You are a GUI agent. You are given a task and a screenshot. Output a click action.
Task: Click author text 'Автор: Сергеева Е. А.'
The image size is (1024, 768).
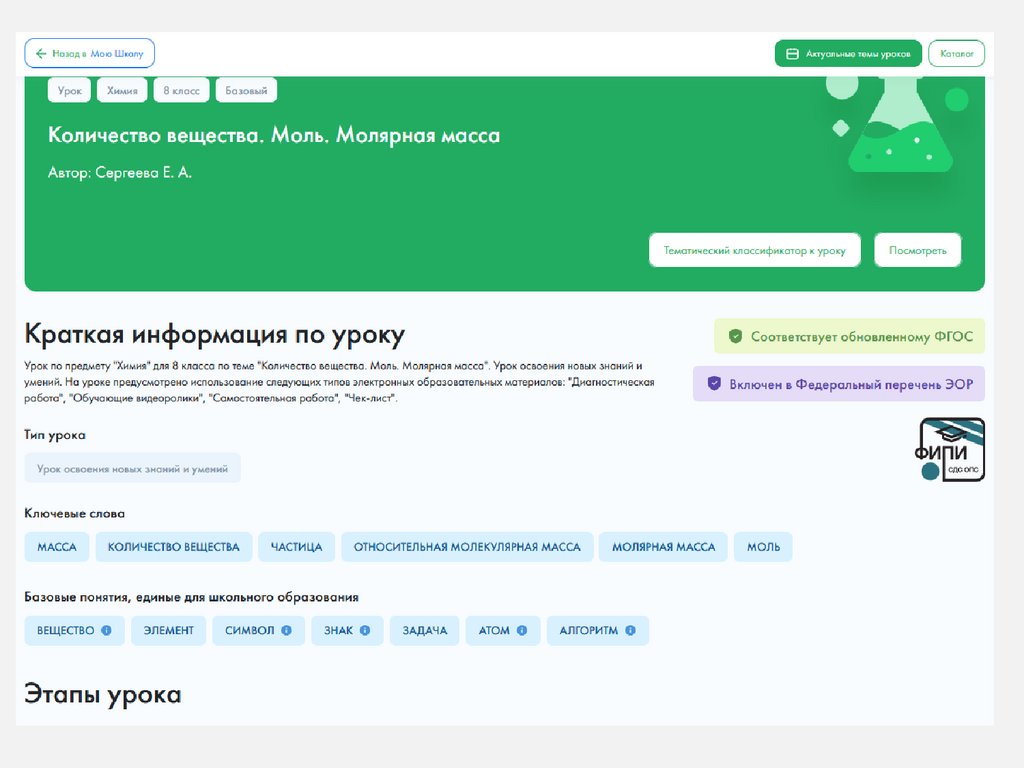120,172
